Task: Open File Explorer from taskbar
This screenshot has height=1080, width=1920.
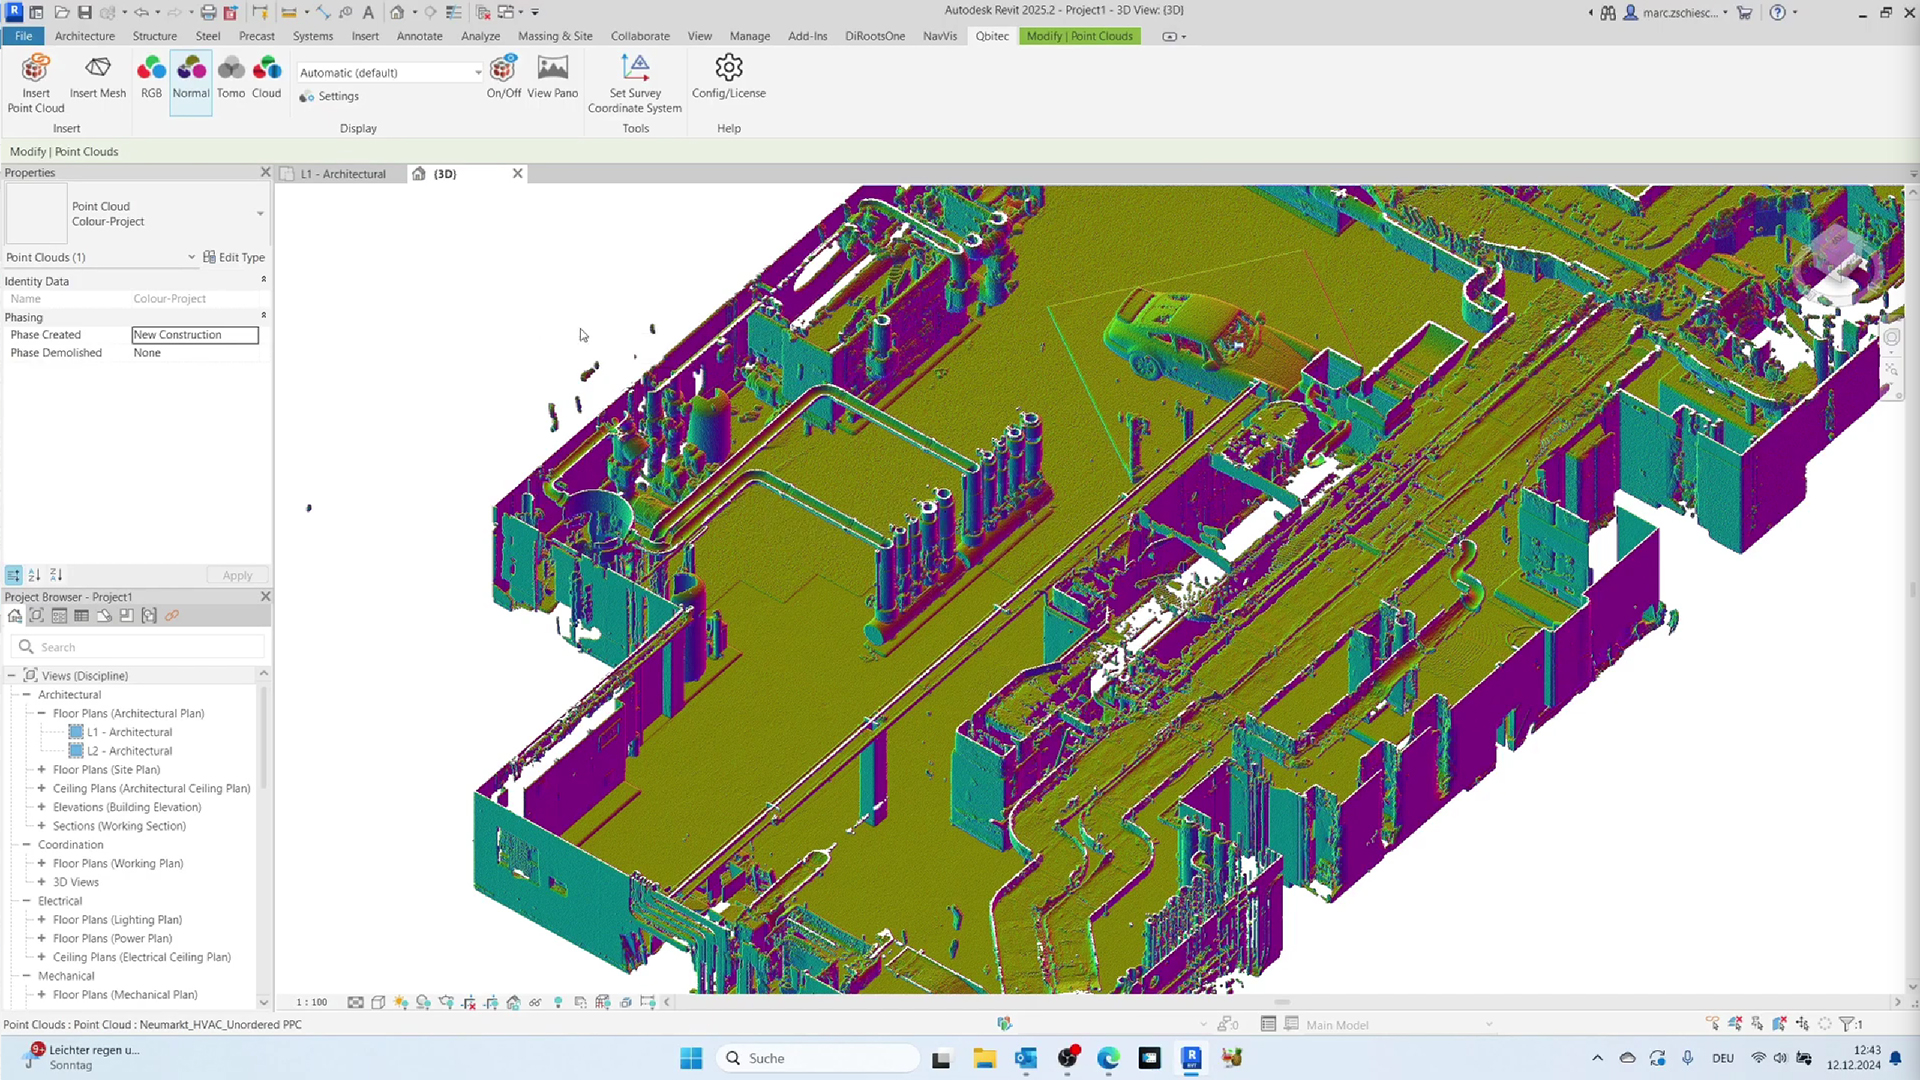Action: [984, 1058]
